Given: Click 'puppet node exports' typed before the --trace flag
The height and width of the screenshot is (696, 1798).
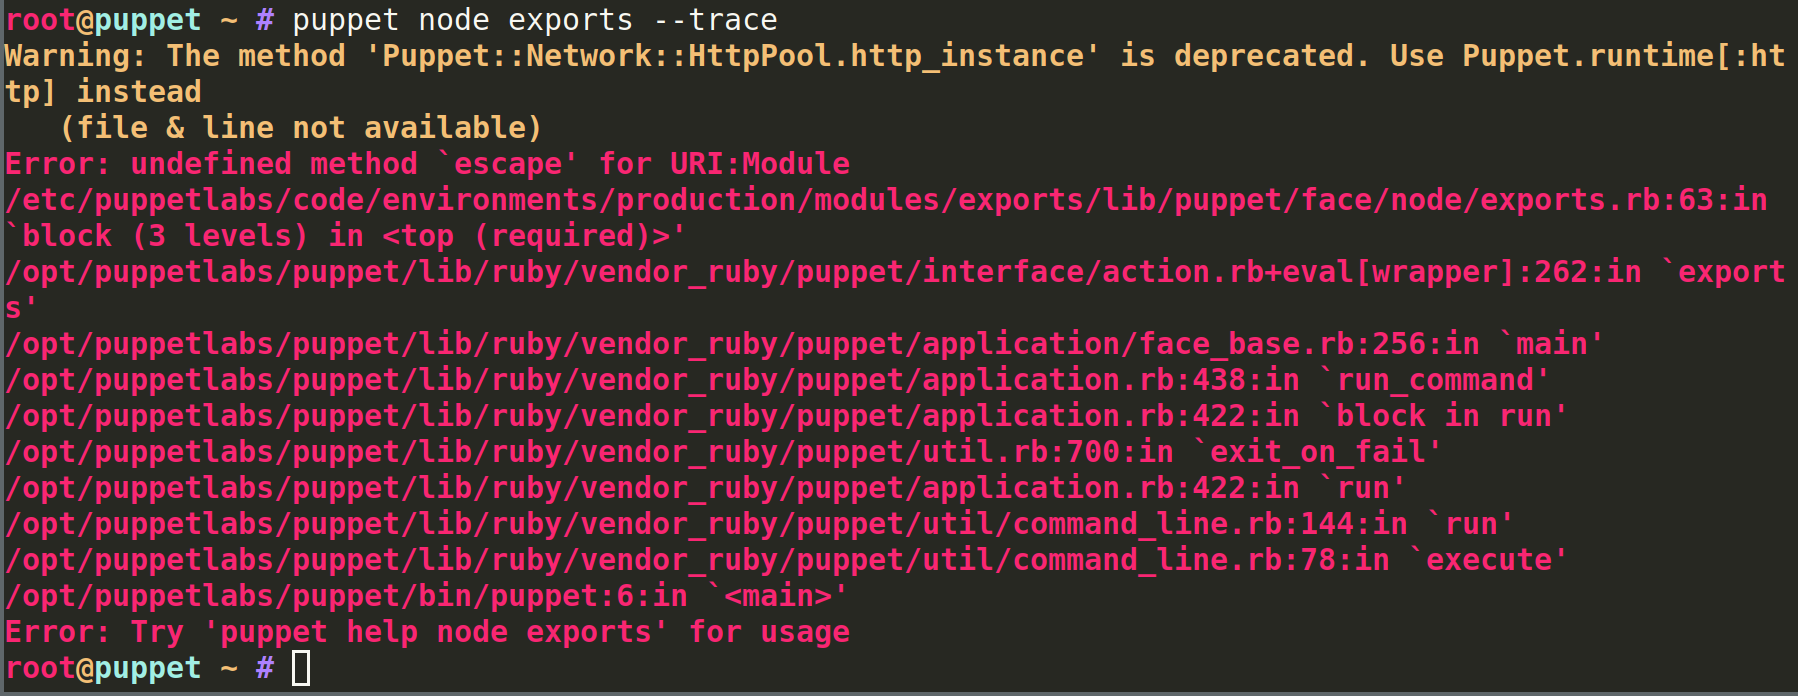Looking at the screenshot, I should point(463,20).
